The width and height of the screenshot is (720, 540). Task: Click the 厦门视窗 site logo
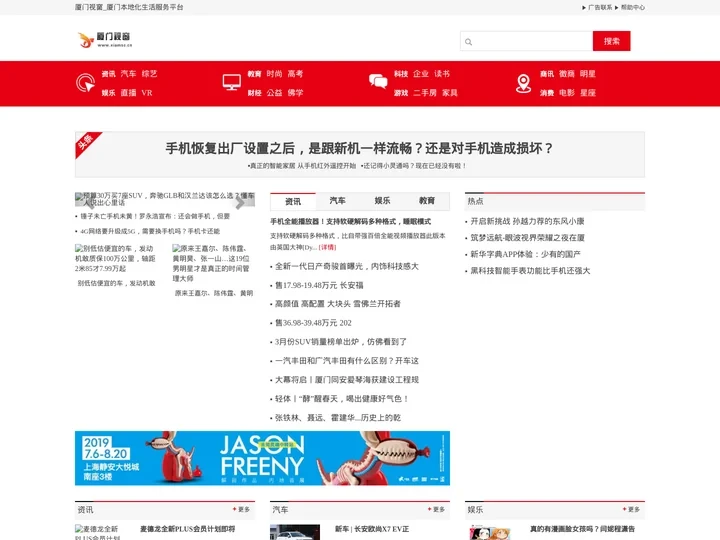tap(105, 40)
